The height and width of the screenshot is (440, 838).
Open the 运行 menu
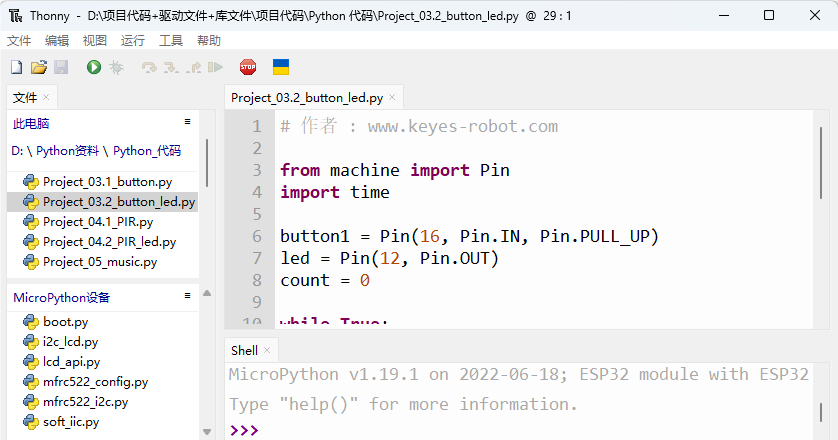point(133,41)
